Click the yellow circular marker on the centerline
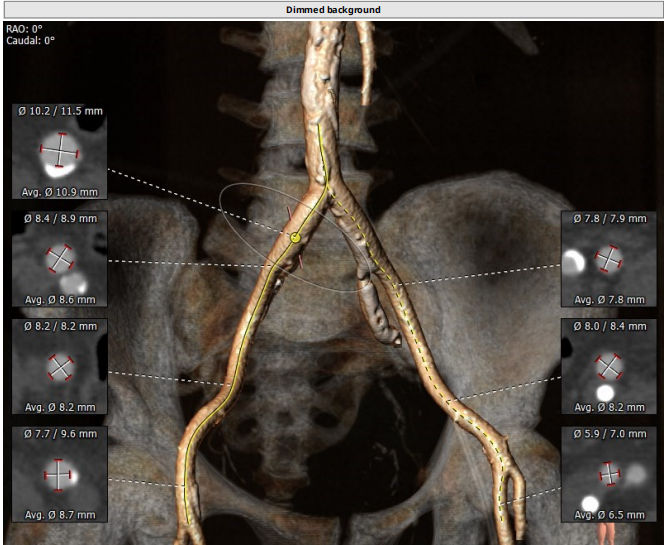 [x=295, y=238]
